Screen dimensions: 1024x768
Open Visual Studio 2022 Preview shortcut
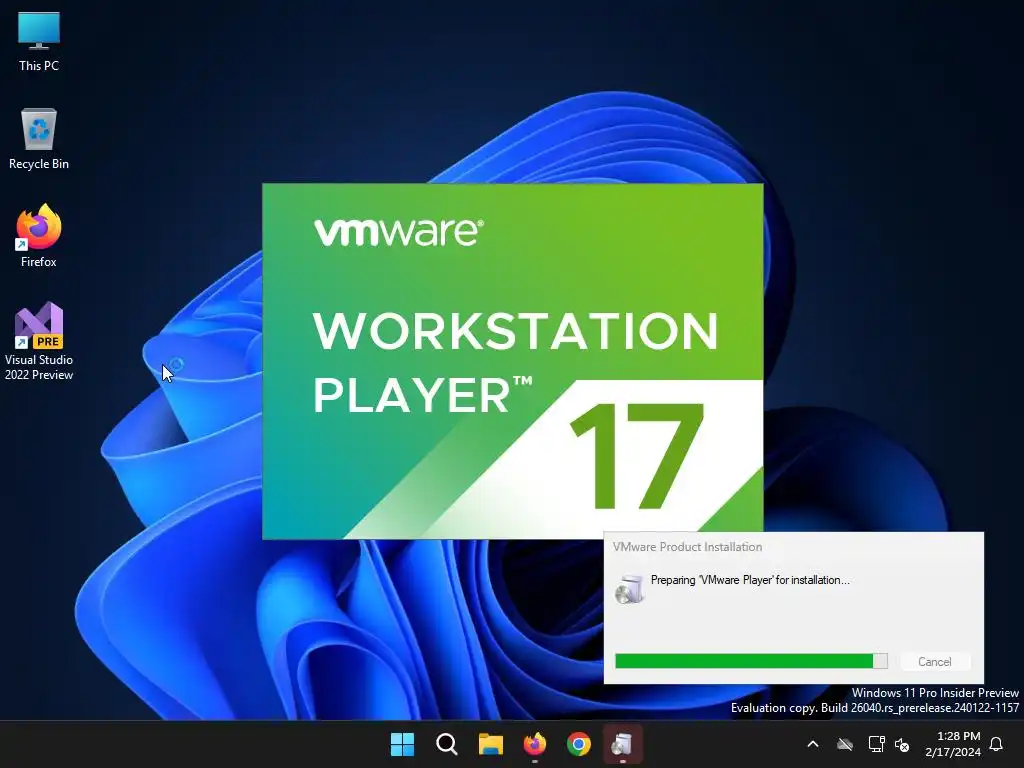pos(39,340)
